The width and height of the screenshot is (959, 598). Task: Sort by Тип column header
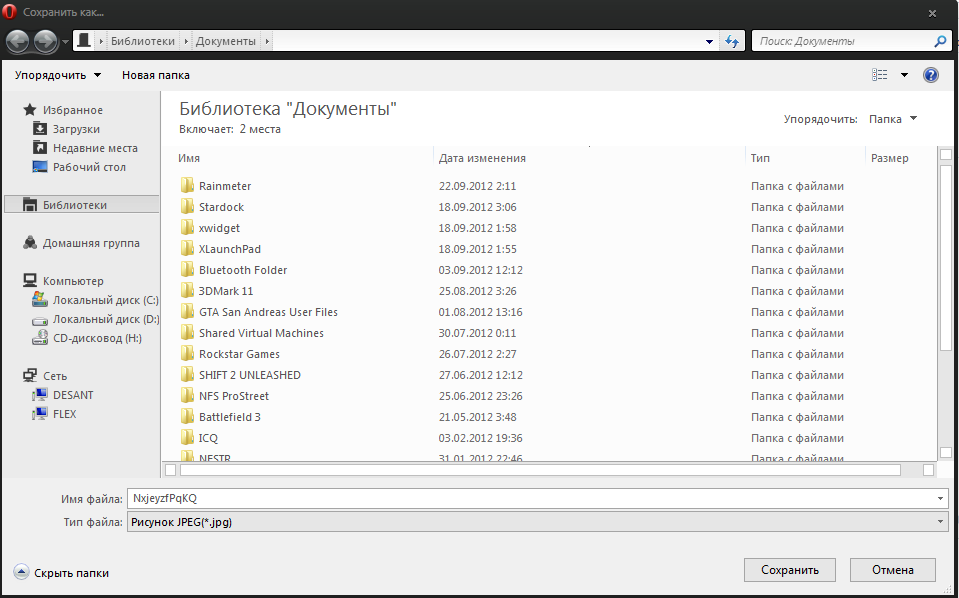click(760, 158)
